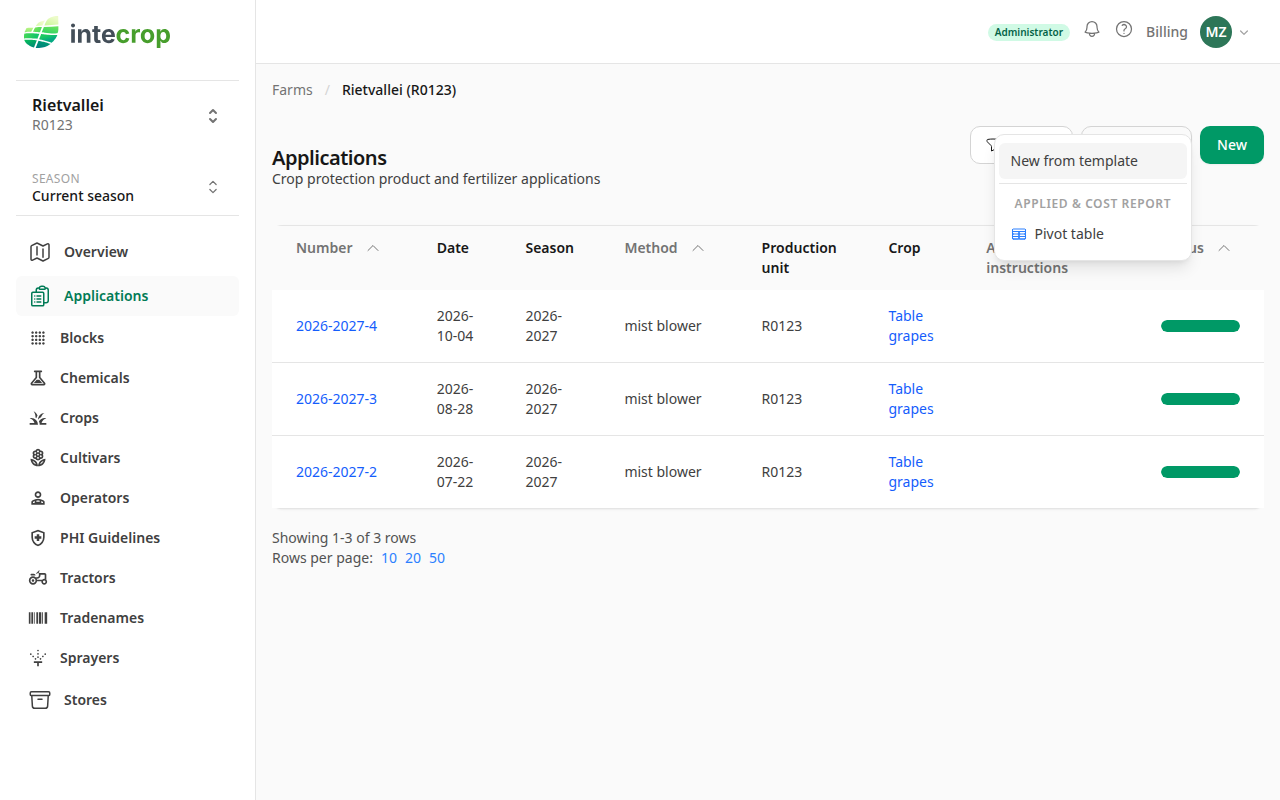The width and height of the screenshot is (1280, 800).
Task: Set rows per page to 50
Action: 437,558
